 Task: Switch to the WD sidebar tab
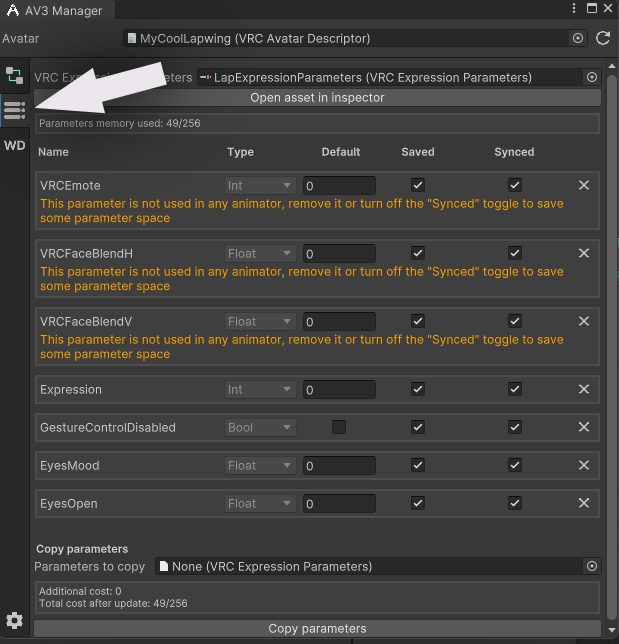click(14, 145)
